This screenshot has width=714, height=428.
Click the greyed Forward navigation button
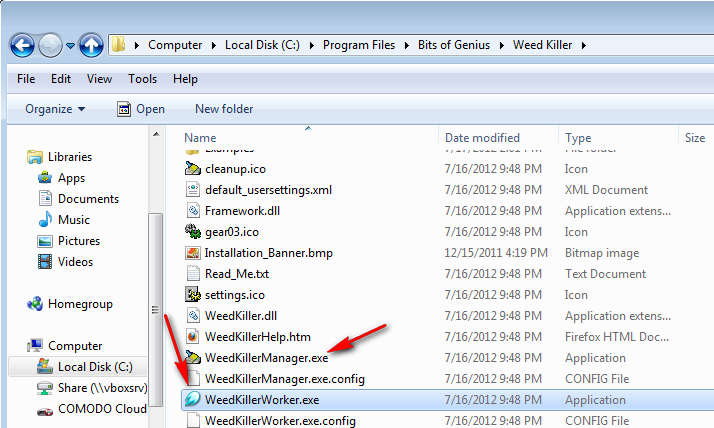coord(50,45)
